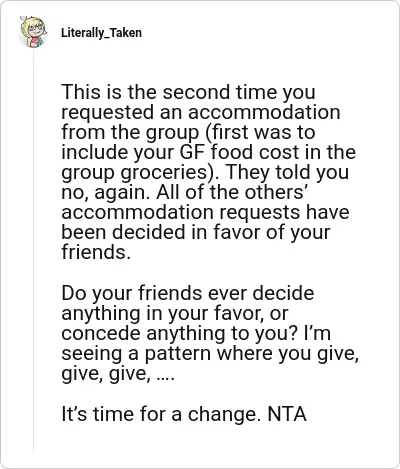Click the trailing "give, give, …." line
This screenshot has width=400, height=469.
point(118,374)
